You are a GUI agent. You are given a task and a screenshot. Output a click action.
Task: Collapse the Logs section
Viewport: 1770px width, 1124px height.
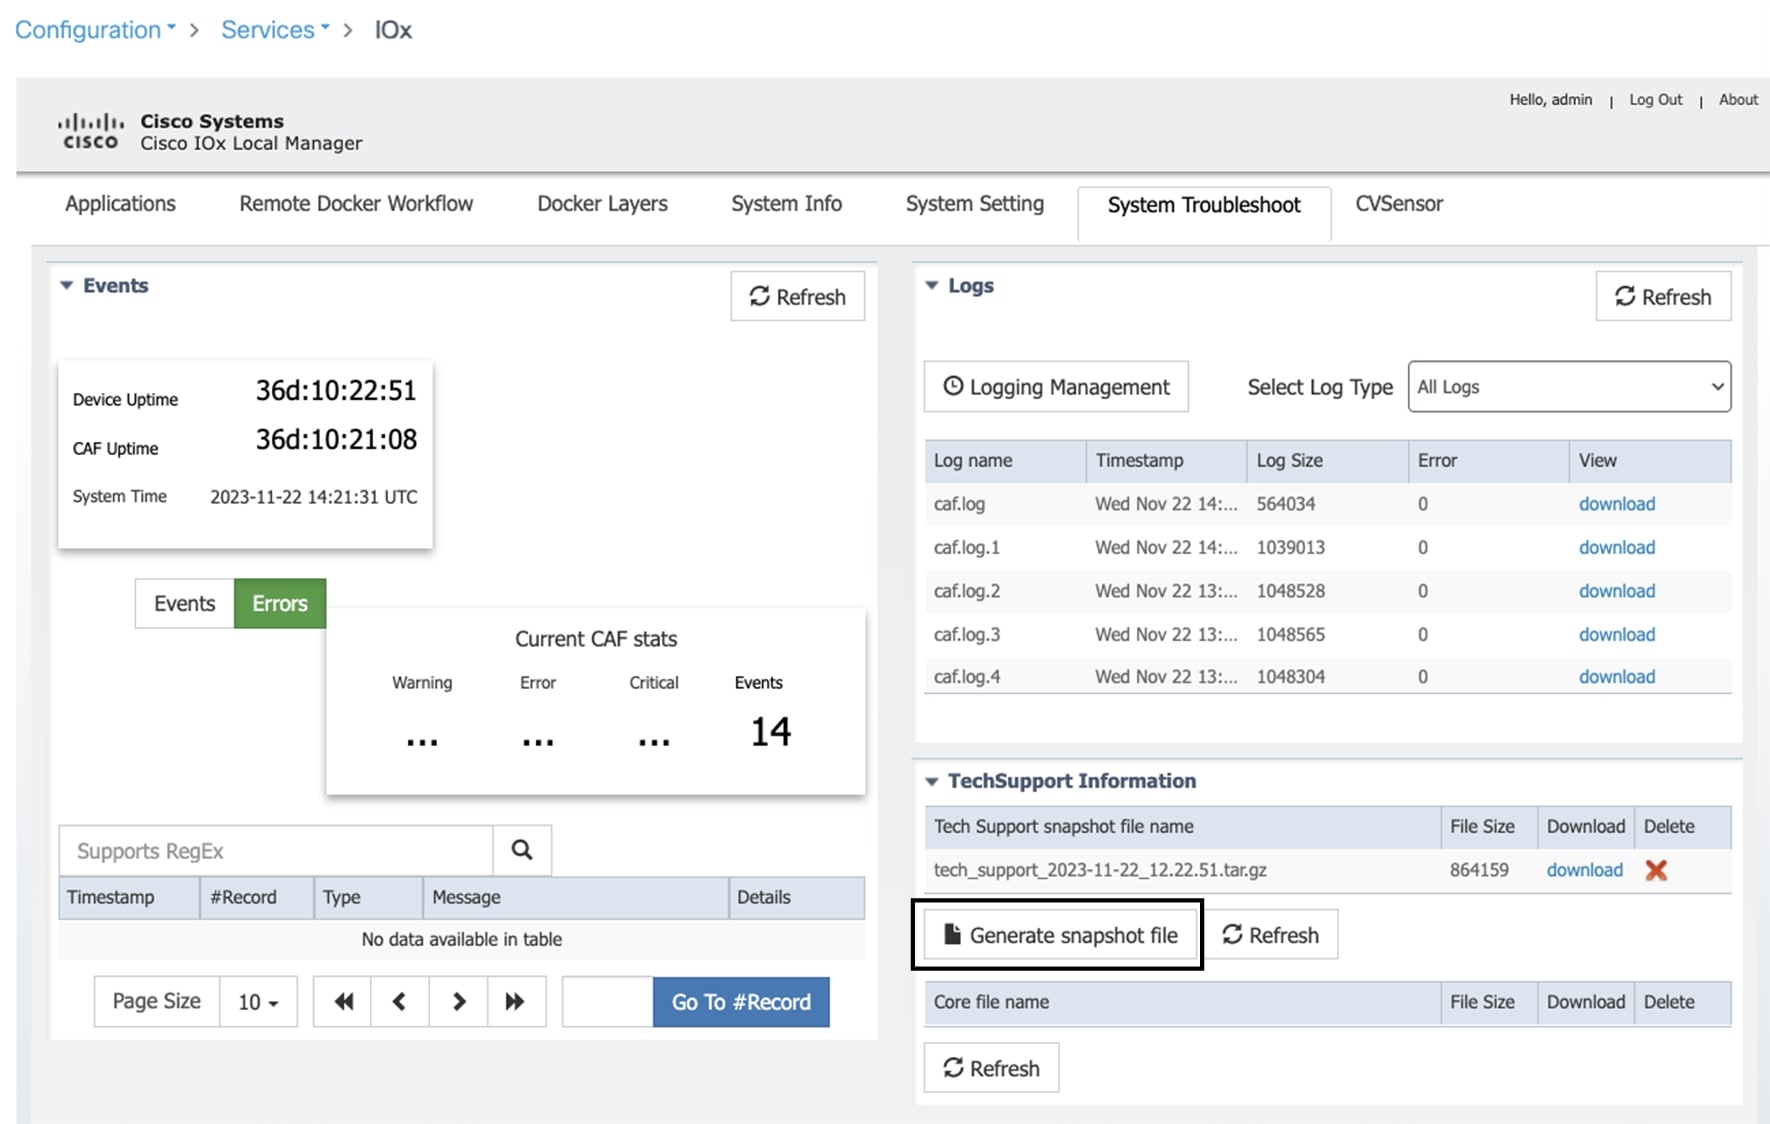(x=932, y=286)
